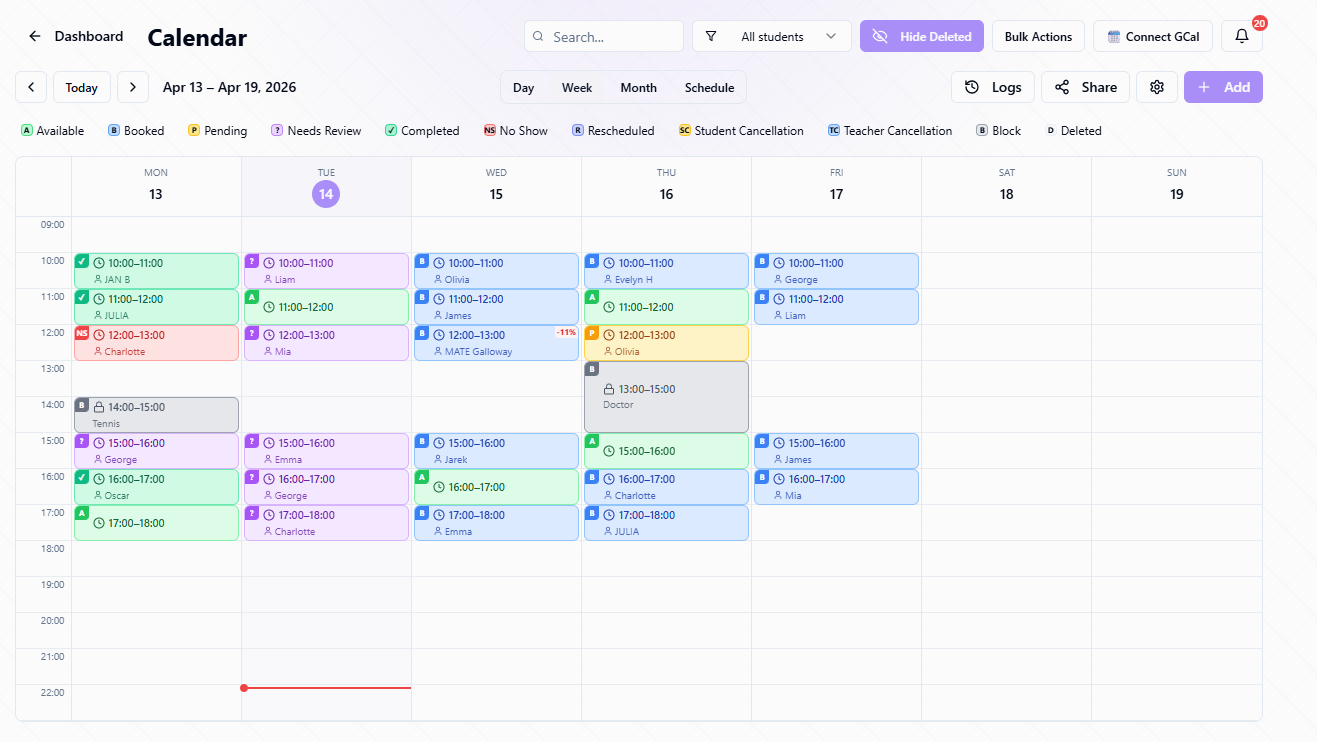Click the completed check on JAN B lesson

click(x=82, y=261)
